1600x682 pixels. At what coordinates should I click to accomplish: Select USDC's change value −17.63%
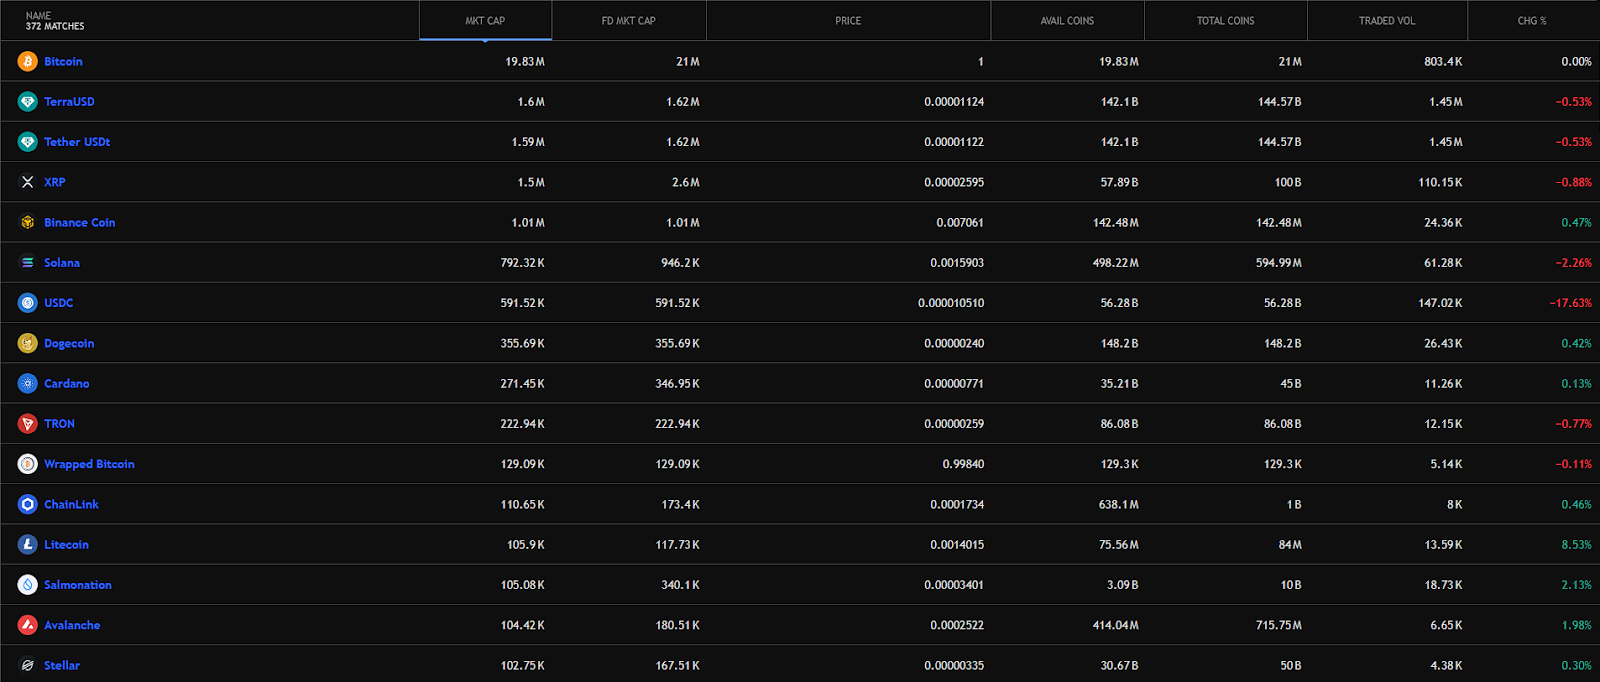[x=1571, y=303]
